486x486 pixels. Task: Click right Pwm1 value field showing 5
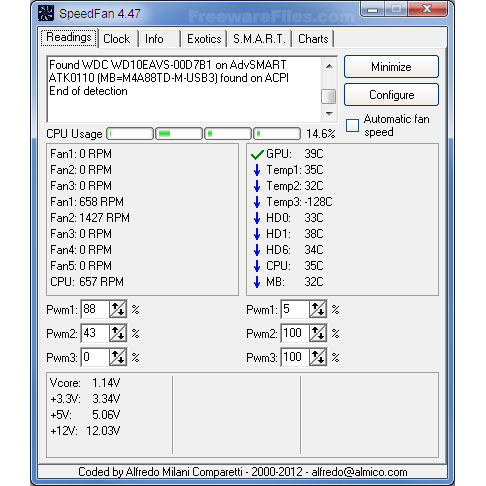[295, 310]
